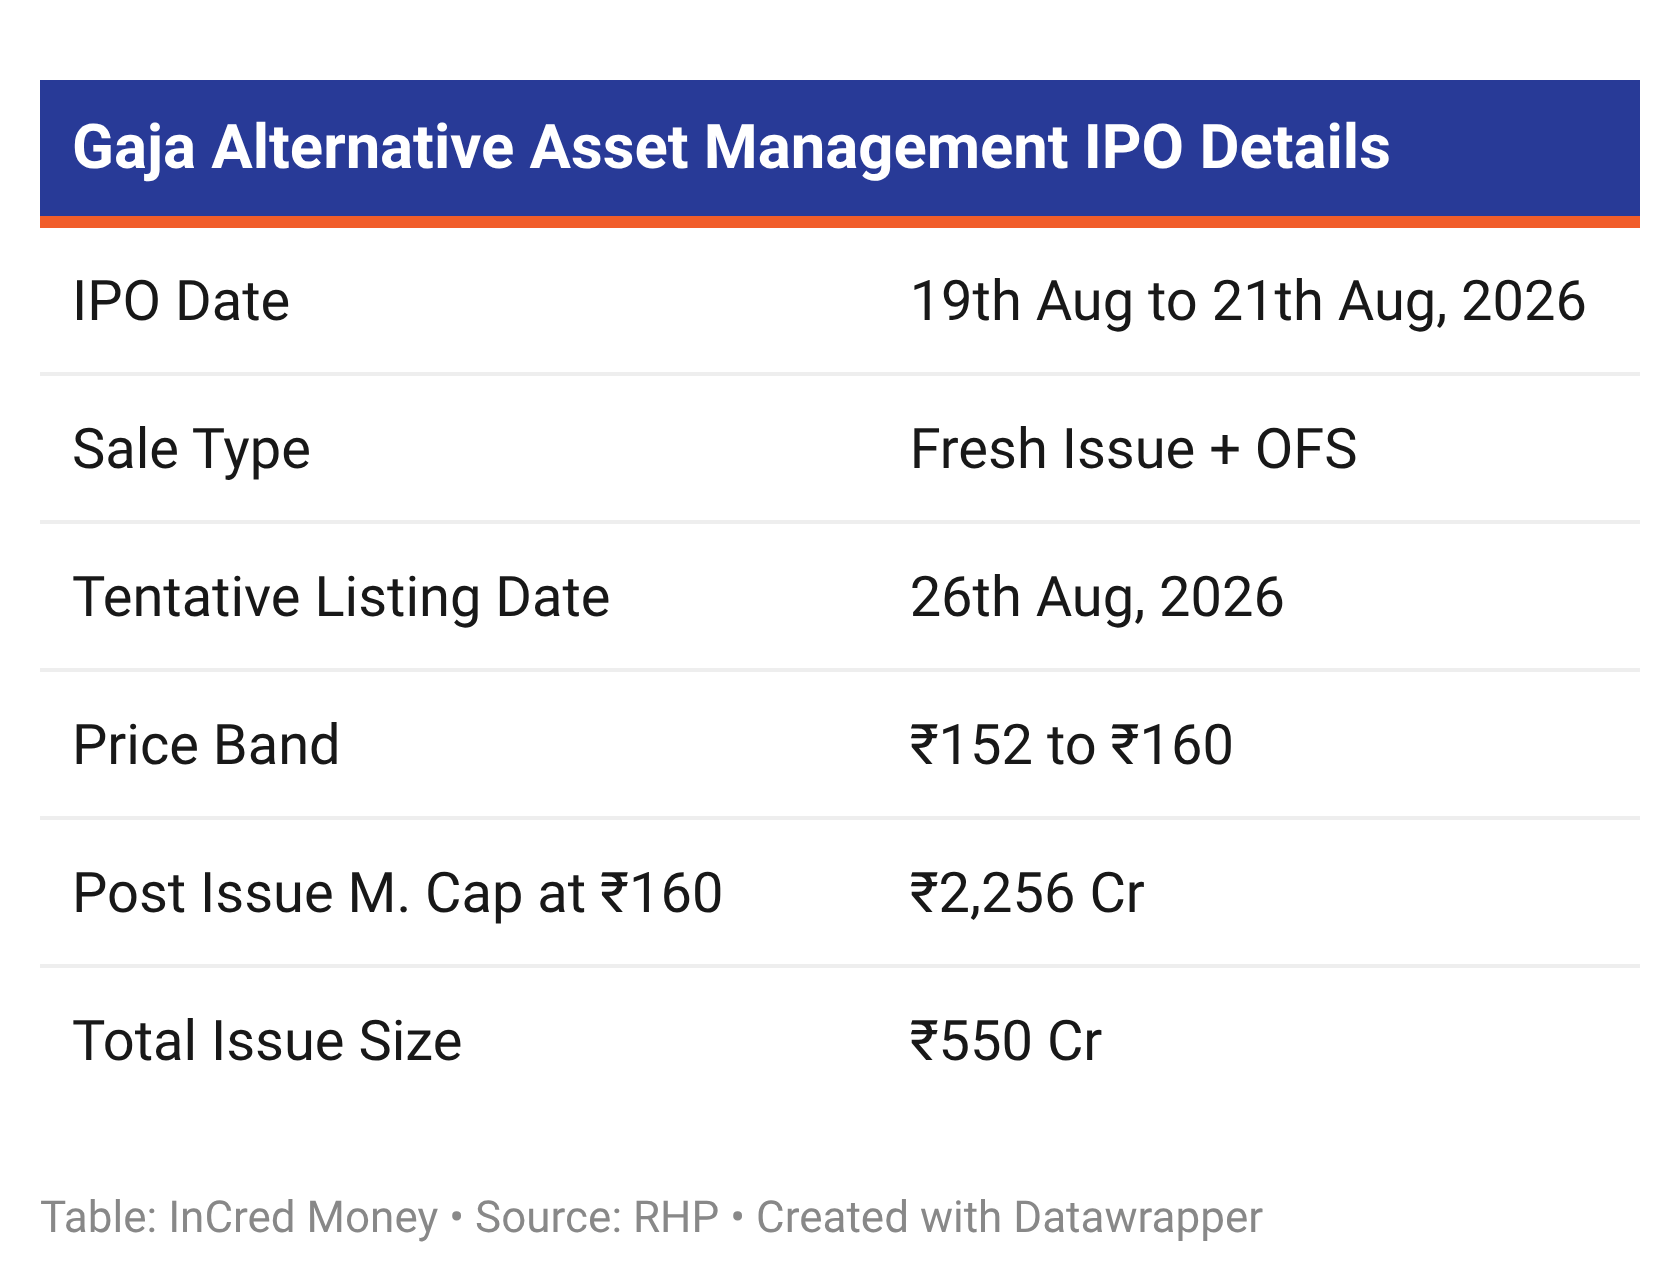Click the '₹152 to ₹160' price band value

[1071, 745]
